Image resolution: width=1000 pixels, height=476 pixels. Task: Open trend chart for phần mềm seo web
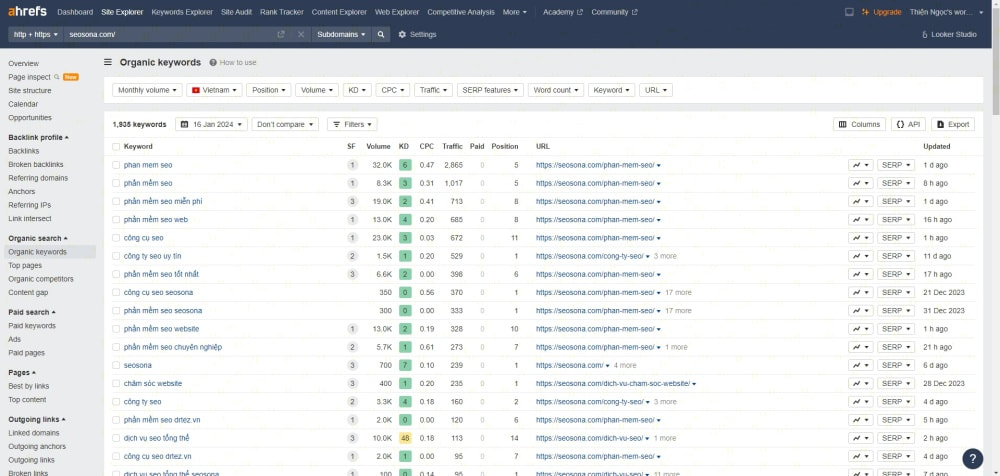(x=860, y=219)
